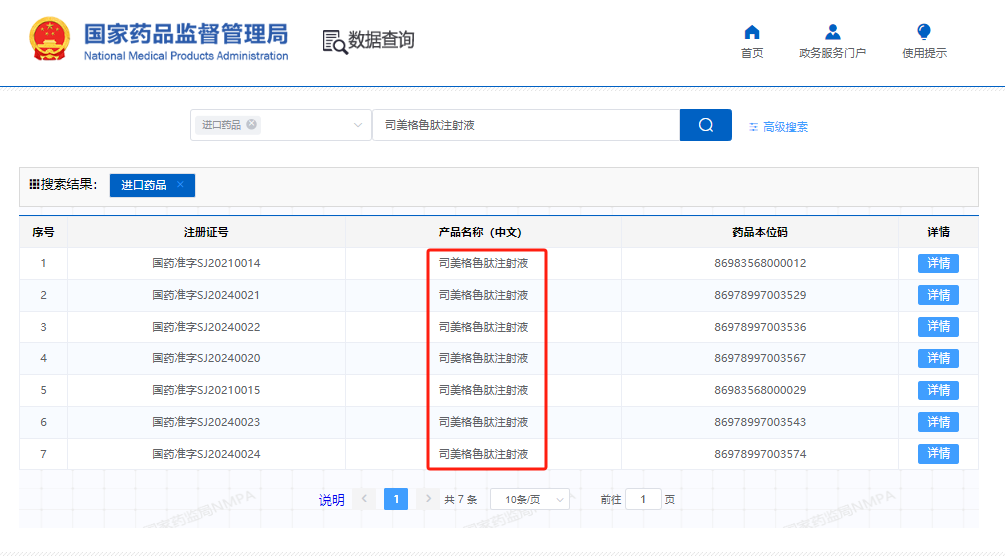Image resolution: width=1005 pixels, height=559 pixels.
Task: Click the 说明 link near pagination
Action: tap(331, 500)
